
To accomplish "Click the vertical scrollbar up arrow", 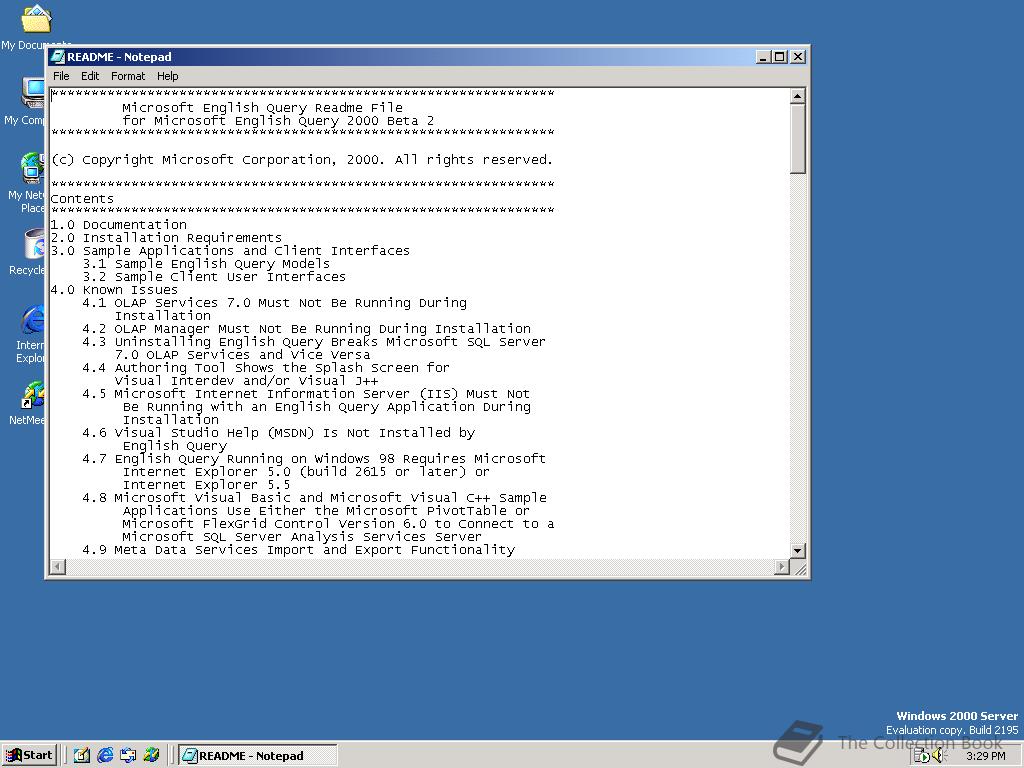I will click(797, 96).
